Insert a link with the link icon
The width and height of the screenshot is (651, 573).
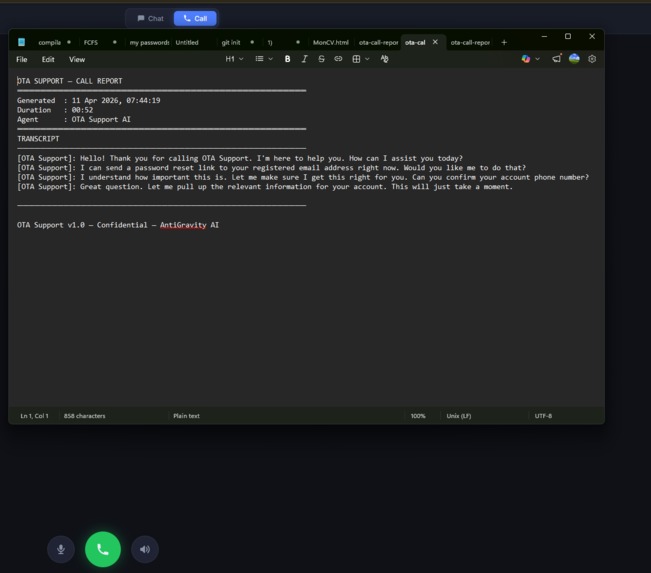(x=338, y=59)
